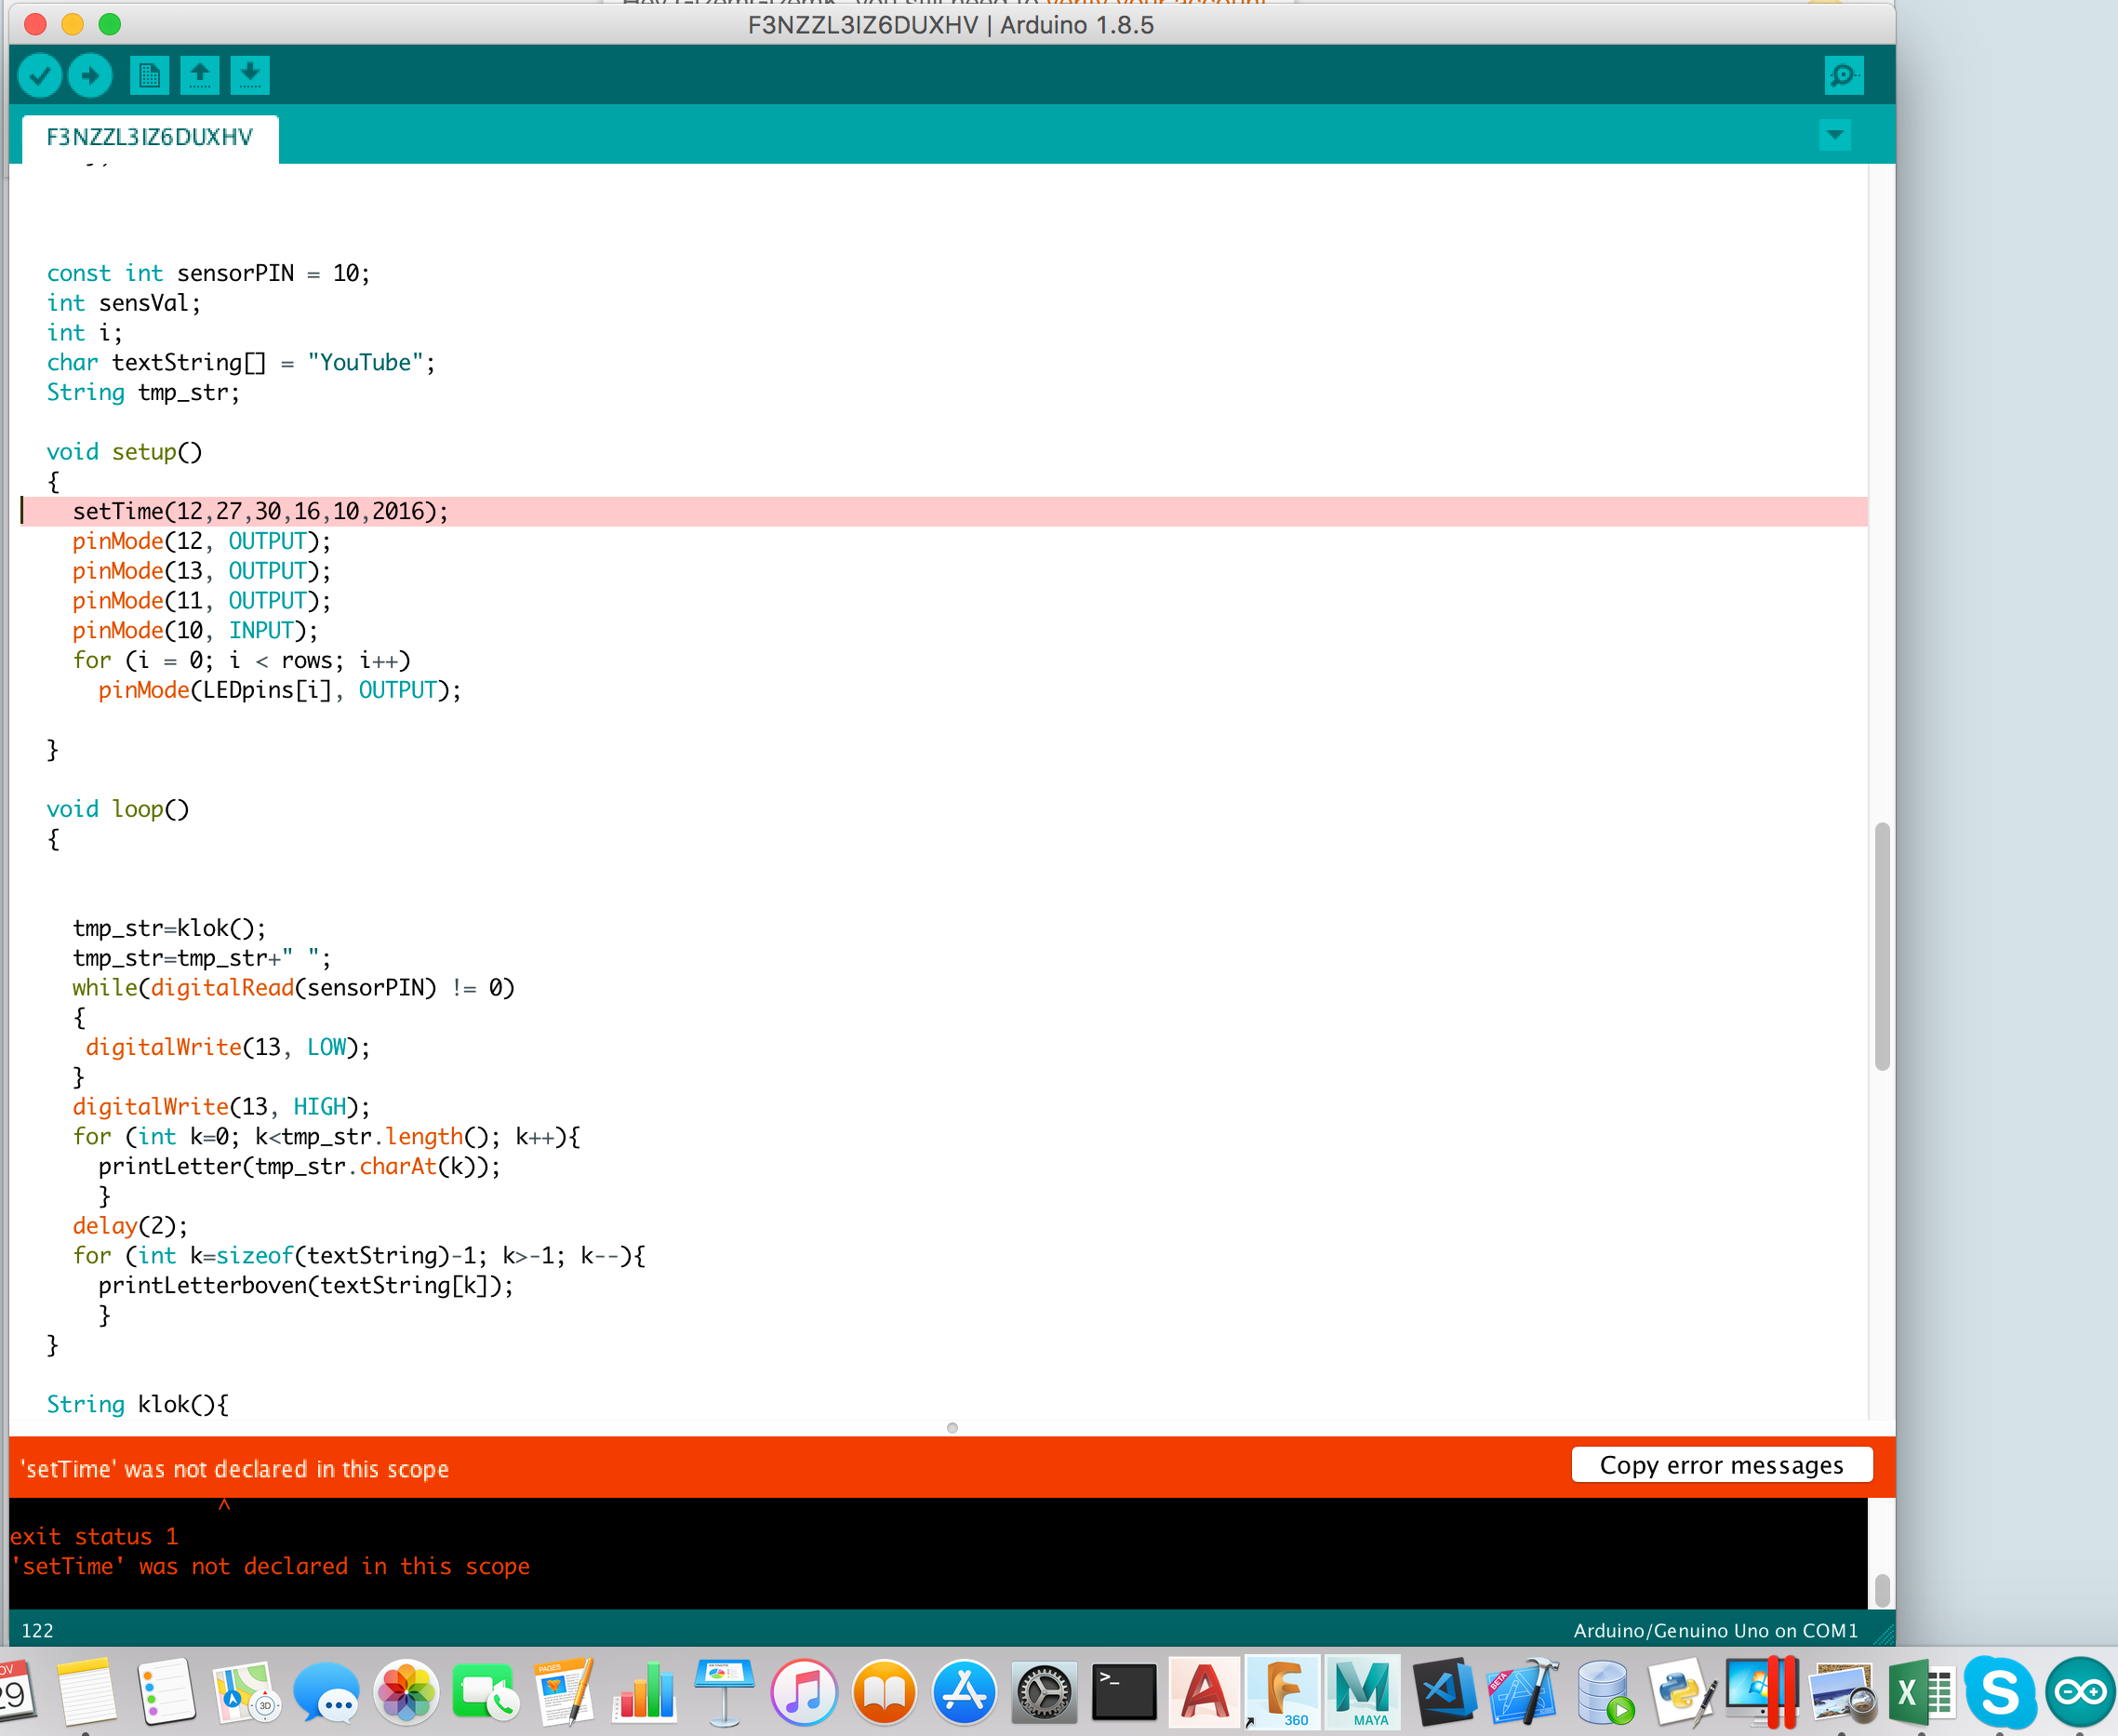Click the Verify checkmark button

(x=40, y=75)
